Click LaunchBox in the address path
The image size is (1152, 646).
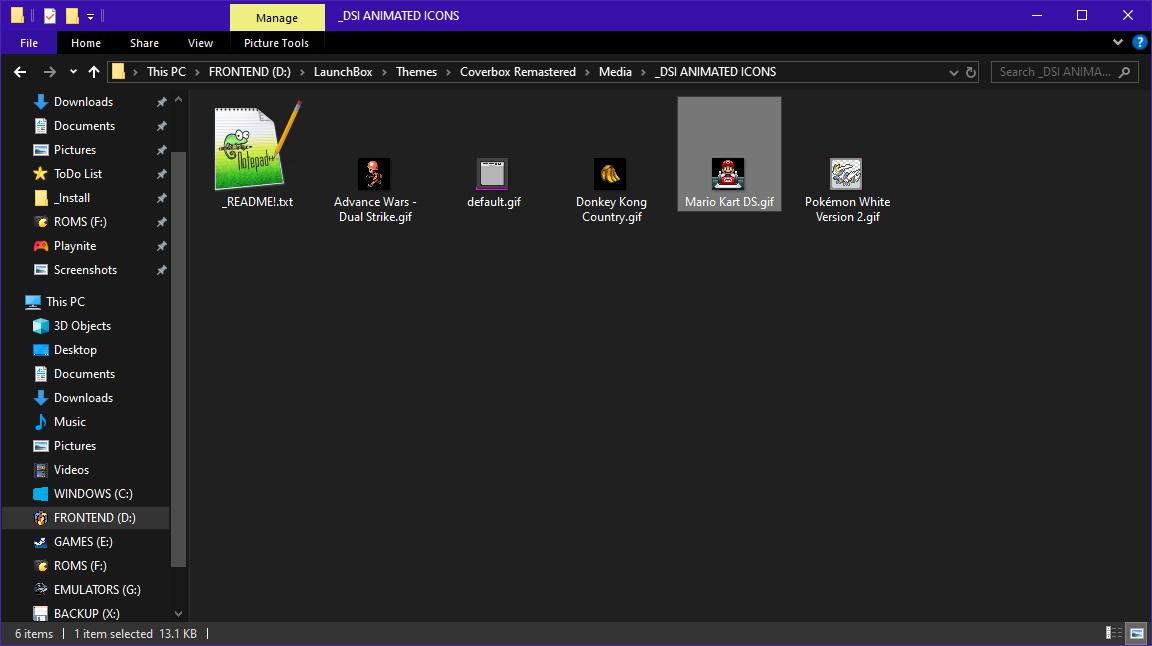(x=343, y=72)
